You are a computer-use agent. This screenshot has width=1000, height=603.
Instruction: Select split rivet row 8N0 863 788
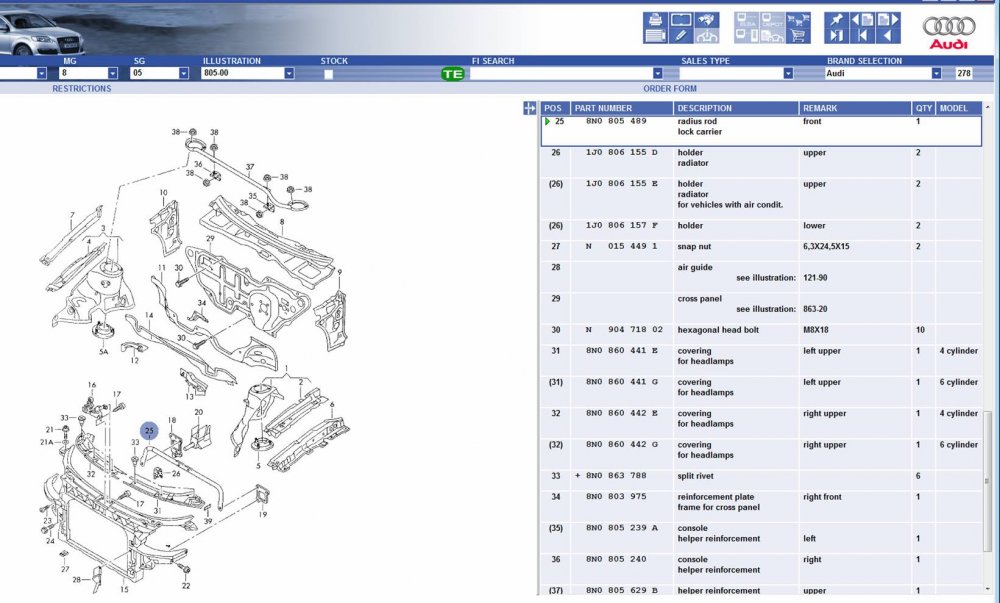point(761,476)
